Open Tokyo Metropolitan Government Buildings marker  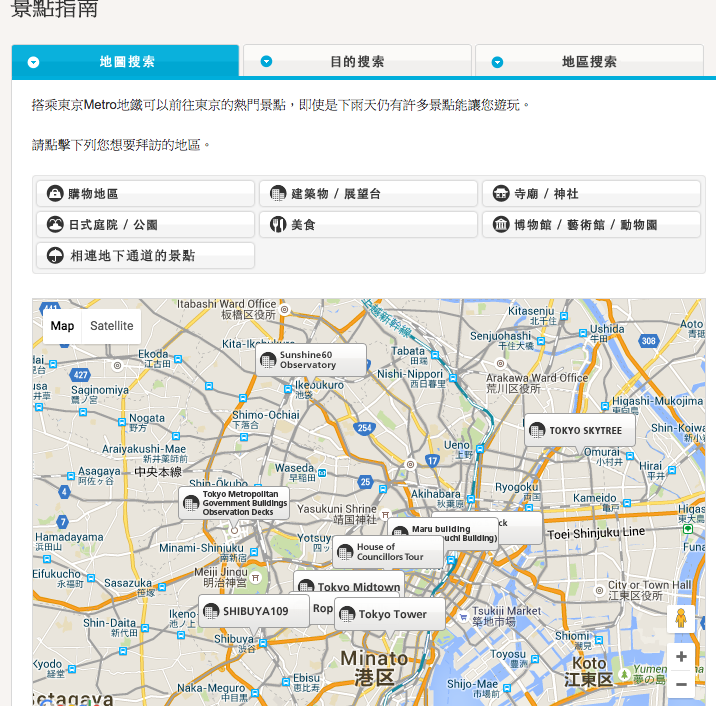[234, 503]
